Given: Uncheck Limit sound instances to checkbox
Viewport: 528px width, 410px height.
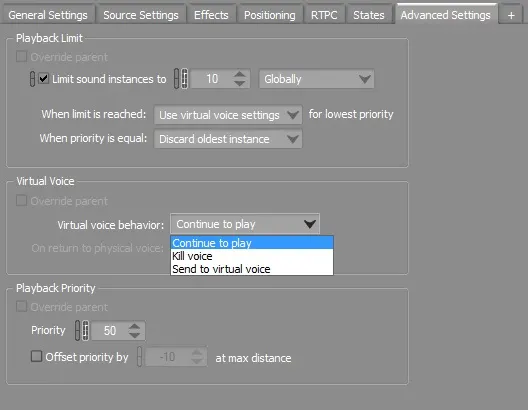Looking at the screenshot, I should tap(43, 79).
